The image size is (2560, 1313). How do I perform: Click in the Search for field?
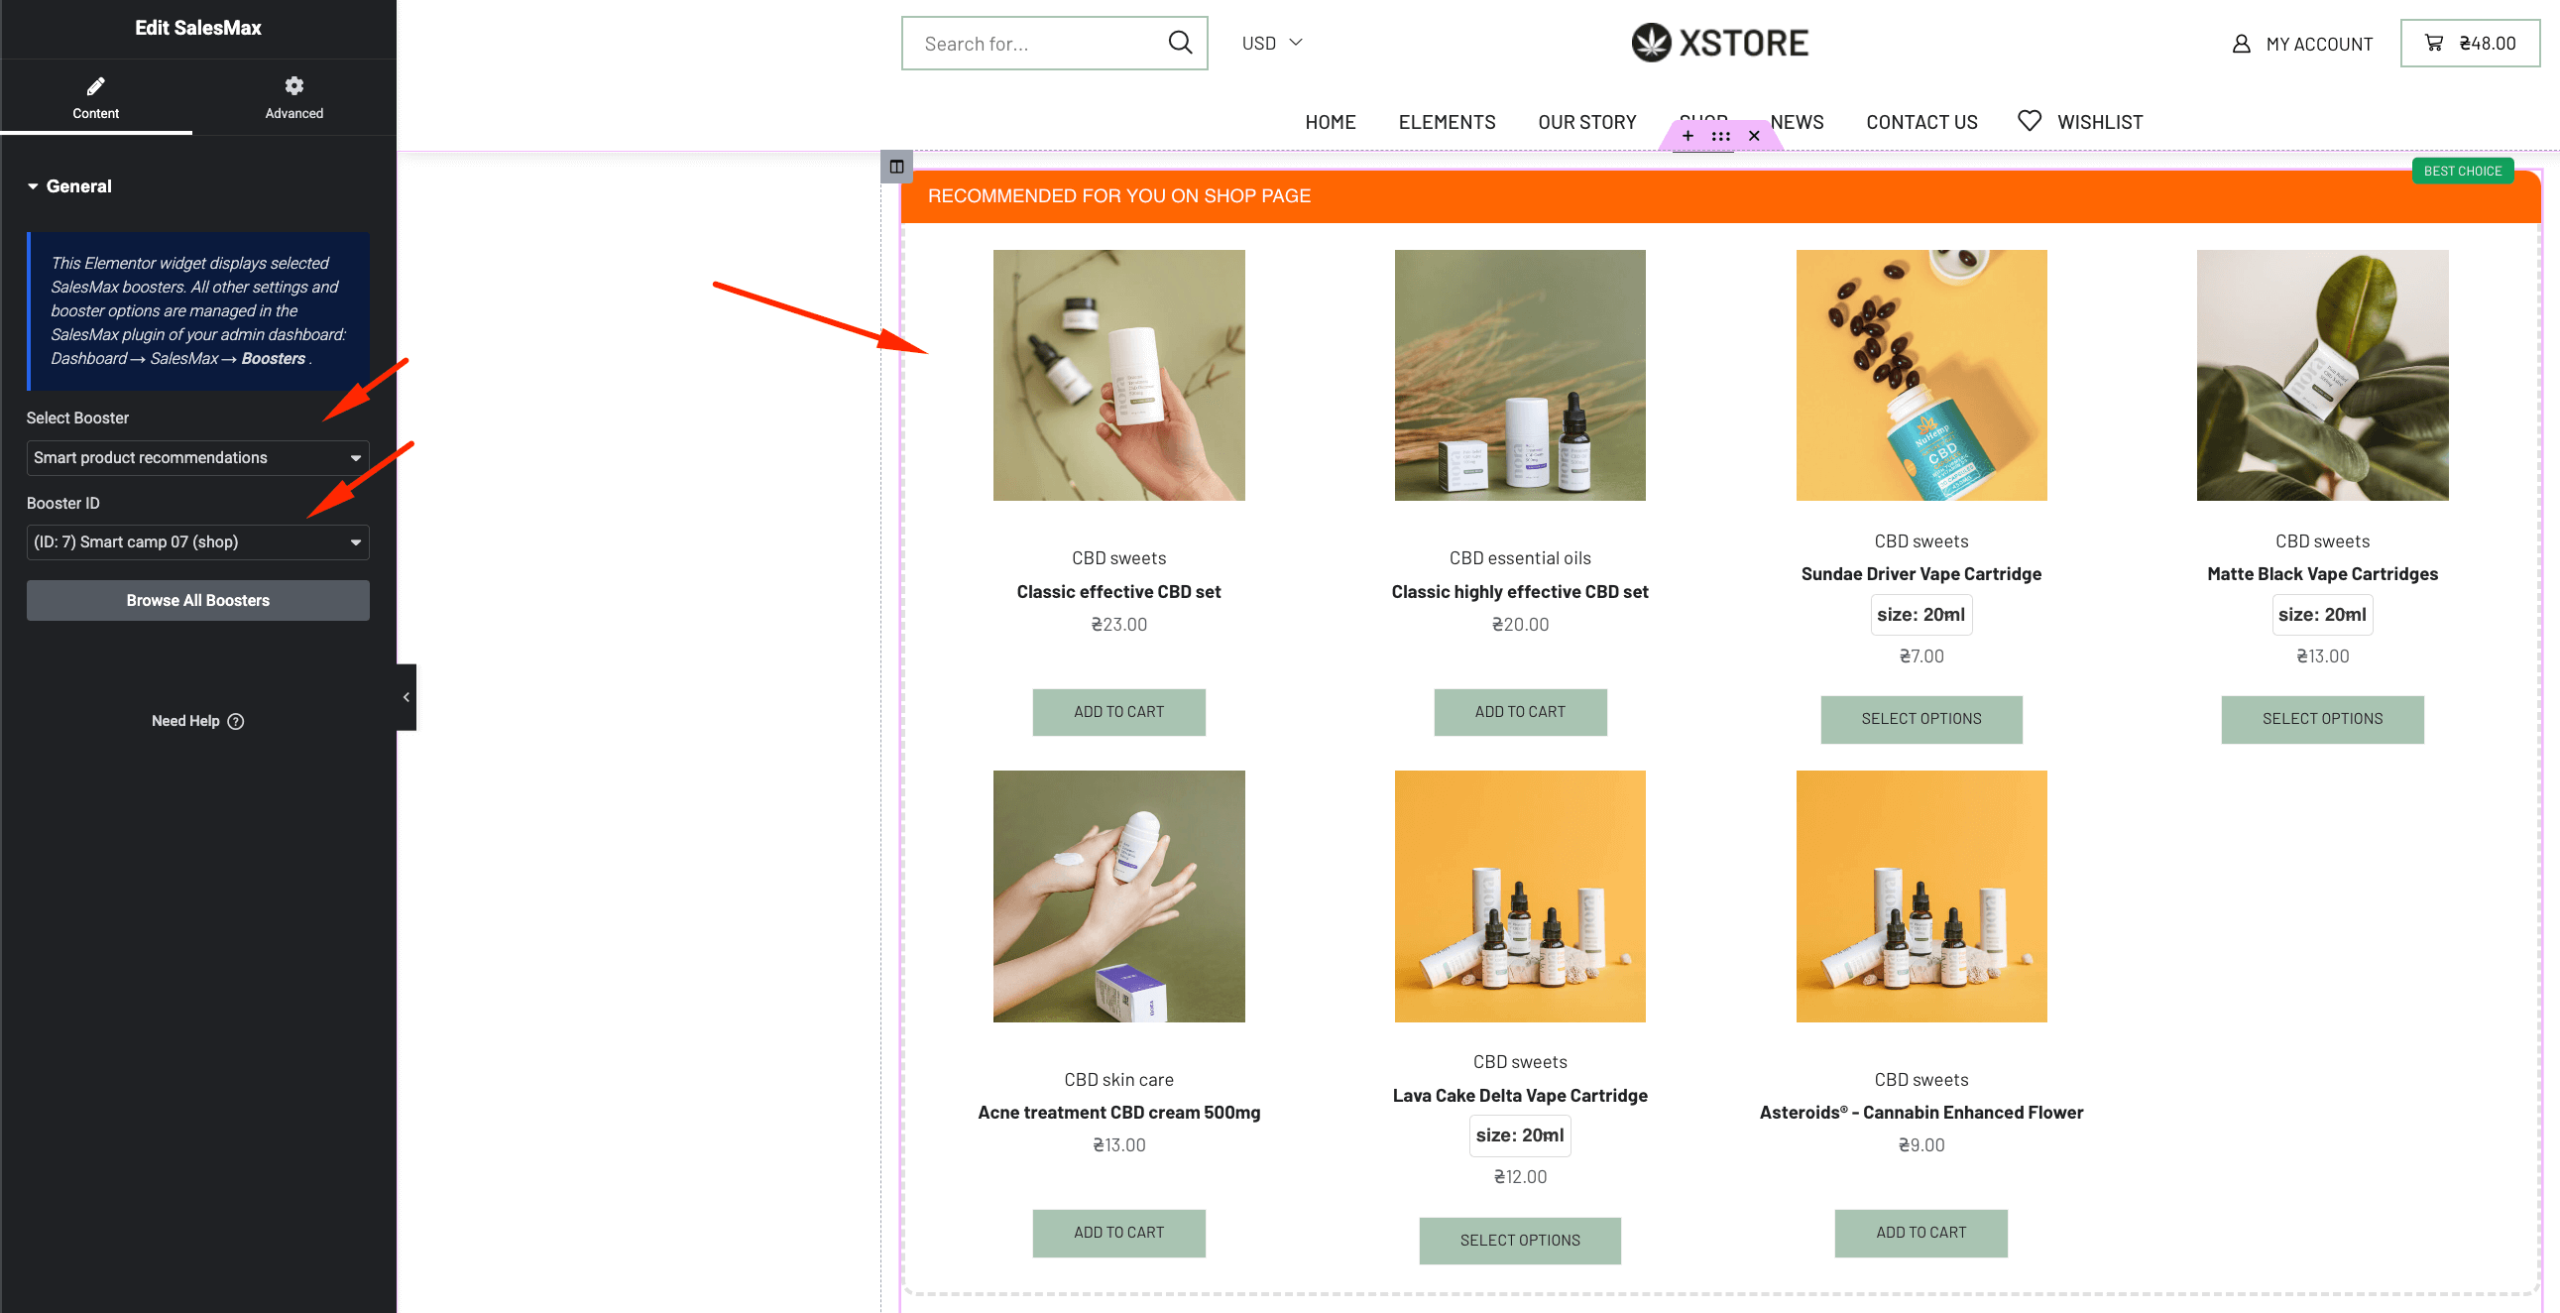(x=1035, y=44)
